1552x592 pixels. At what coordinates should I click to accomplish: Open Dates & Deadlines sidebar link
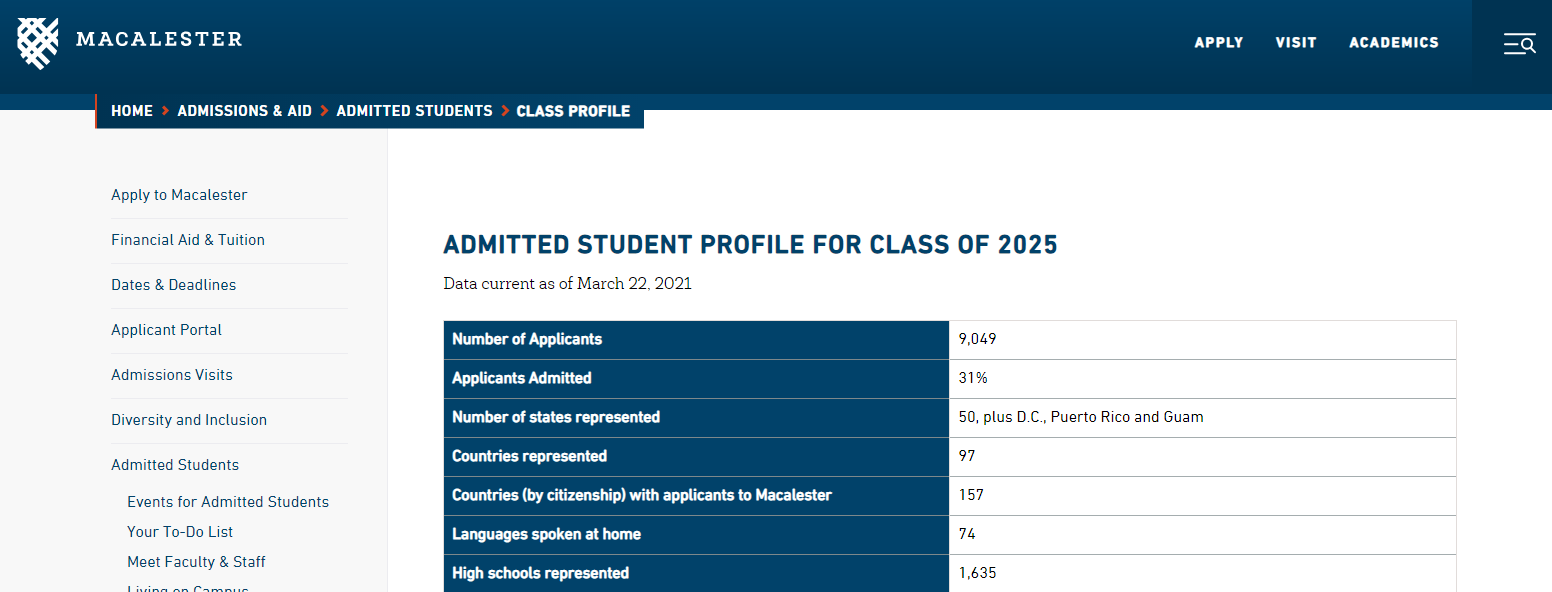click(x=174, y=285)
